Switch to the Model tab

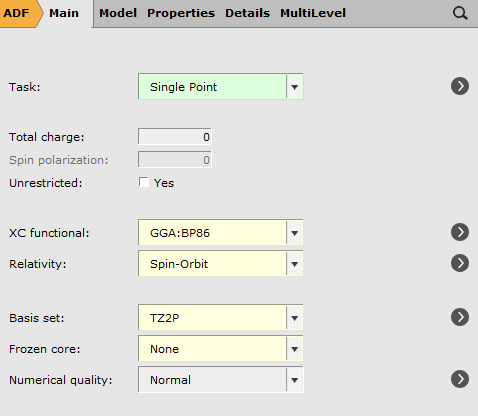coord(118,13)
